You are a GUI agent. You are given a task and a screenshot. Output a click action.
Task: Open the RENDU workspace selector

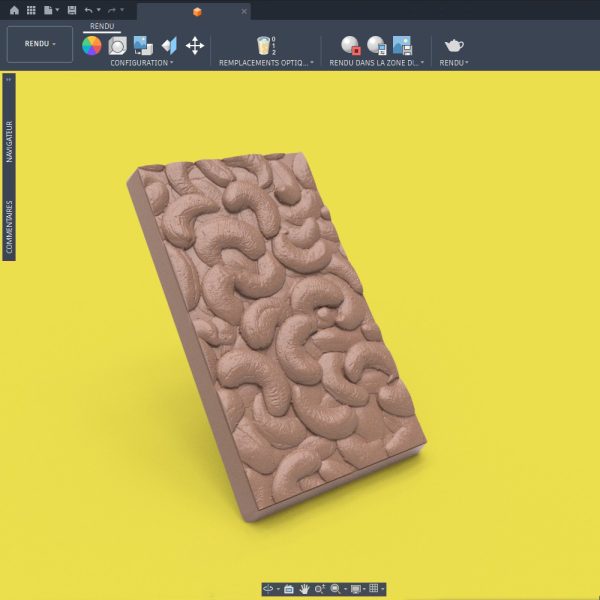pyautogui.click(x=40, y=44)
